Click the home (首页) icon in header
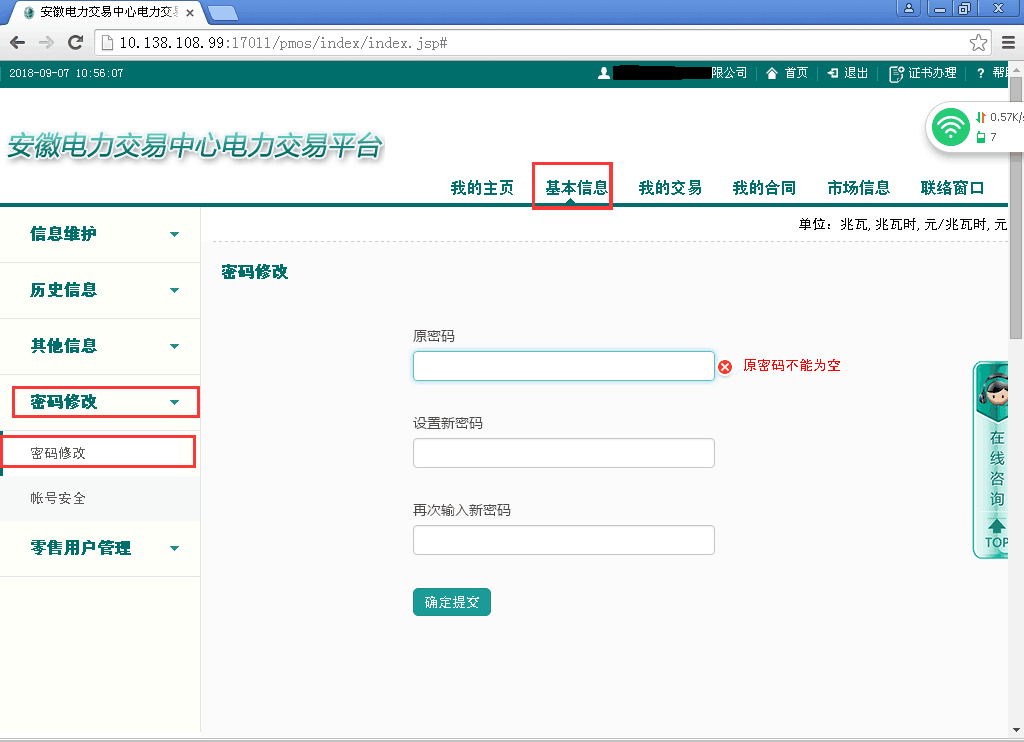Image resolution: width=1024 pixels, height=742 pixels. click(x=772, y=73)
